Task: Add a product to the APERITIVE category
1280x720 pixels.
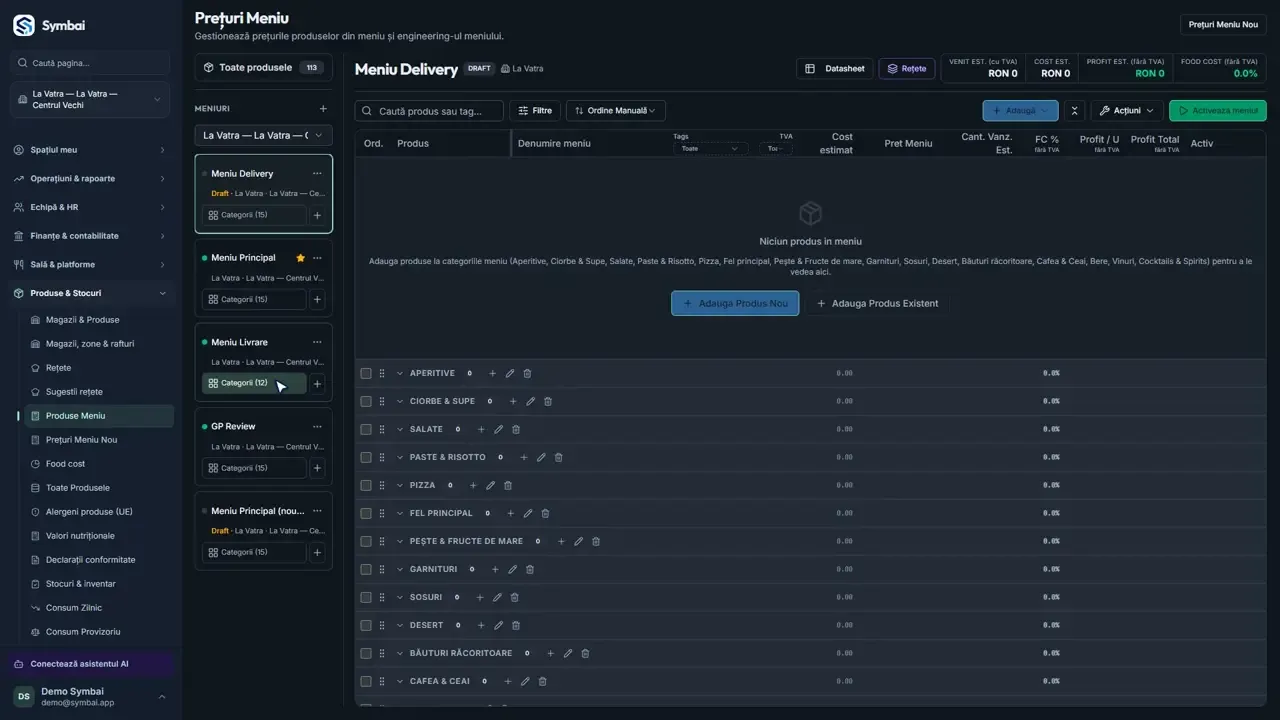Action: (x=492, y=374)
